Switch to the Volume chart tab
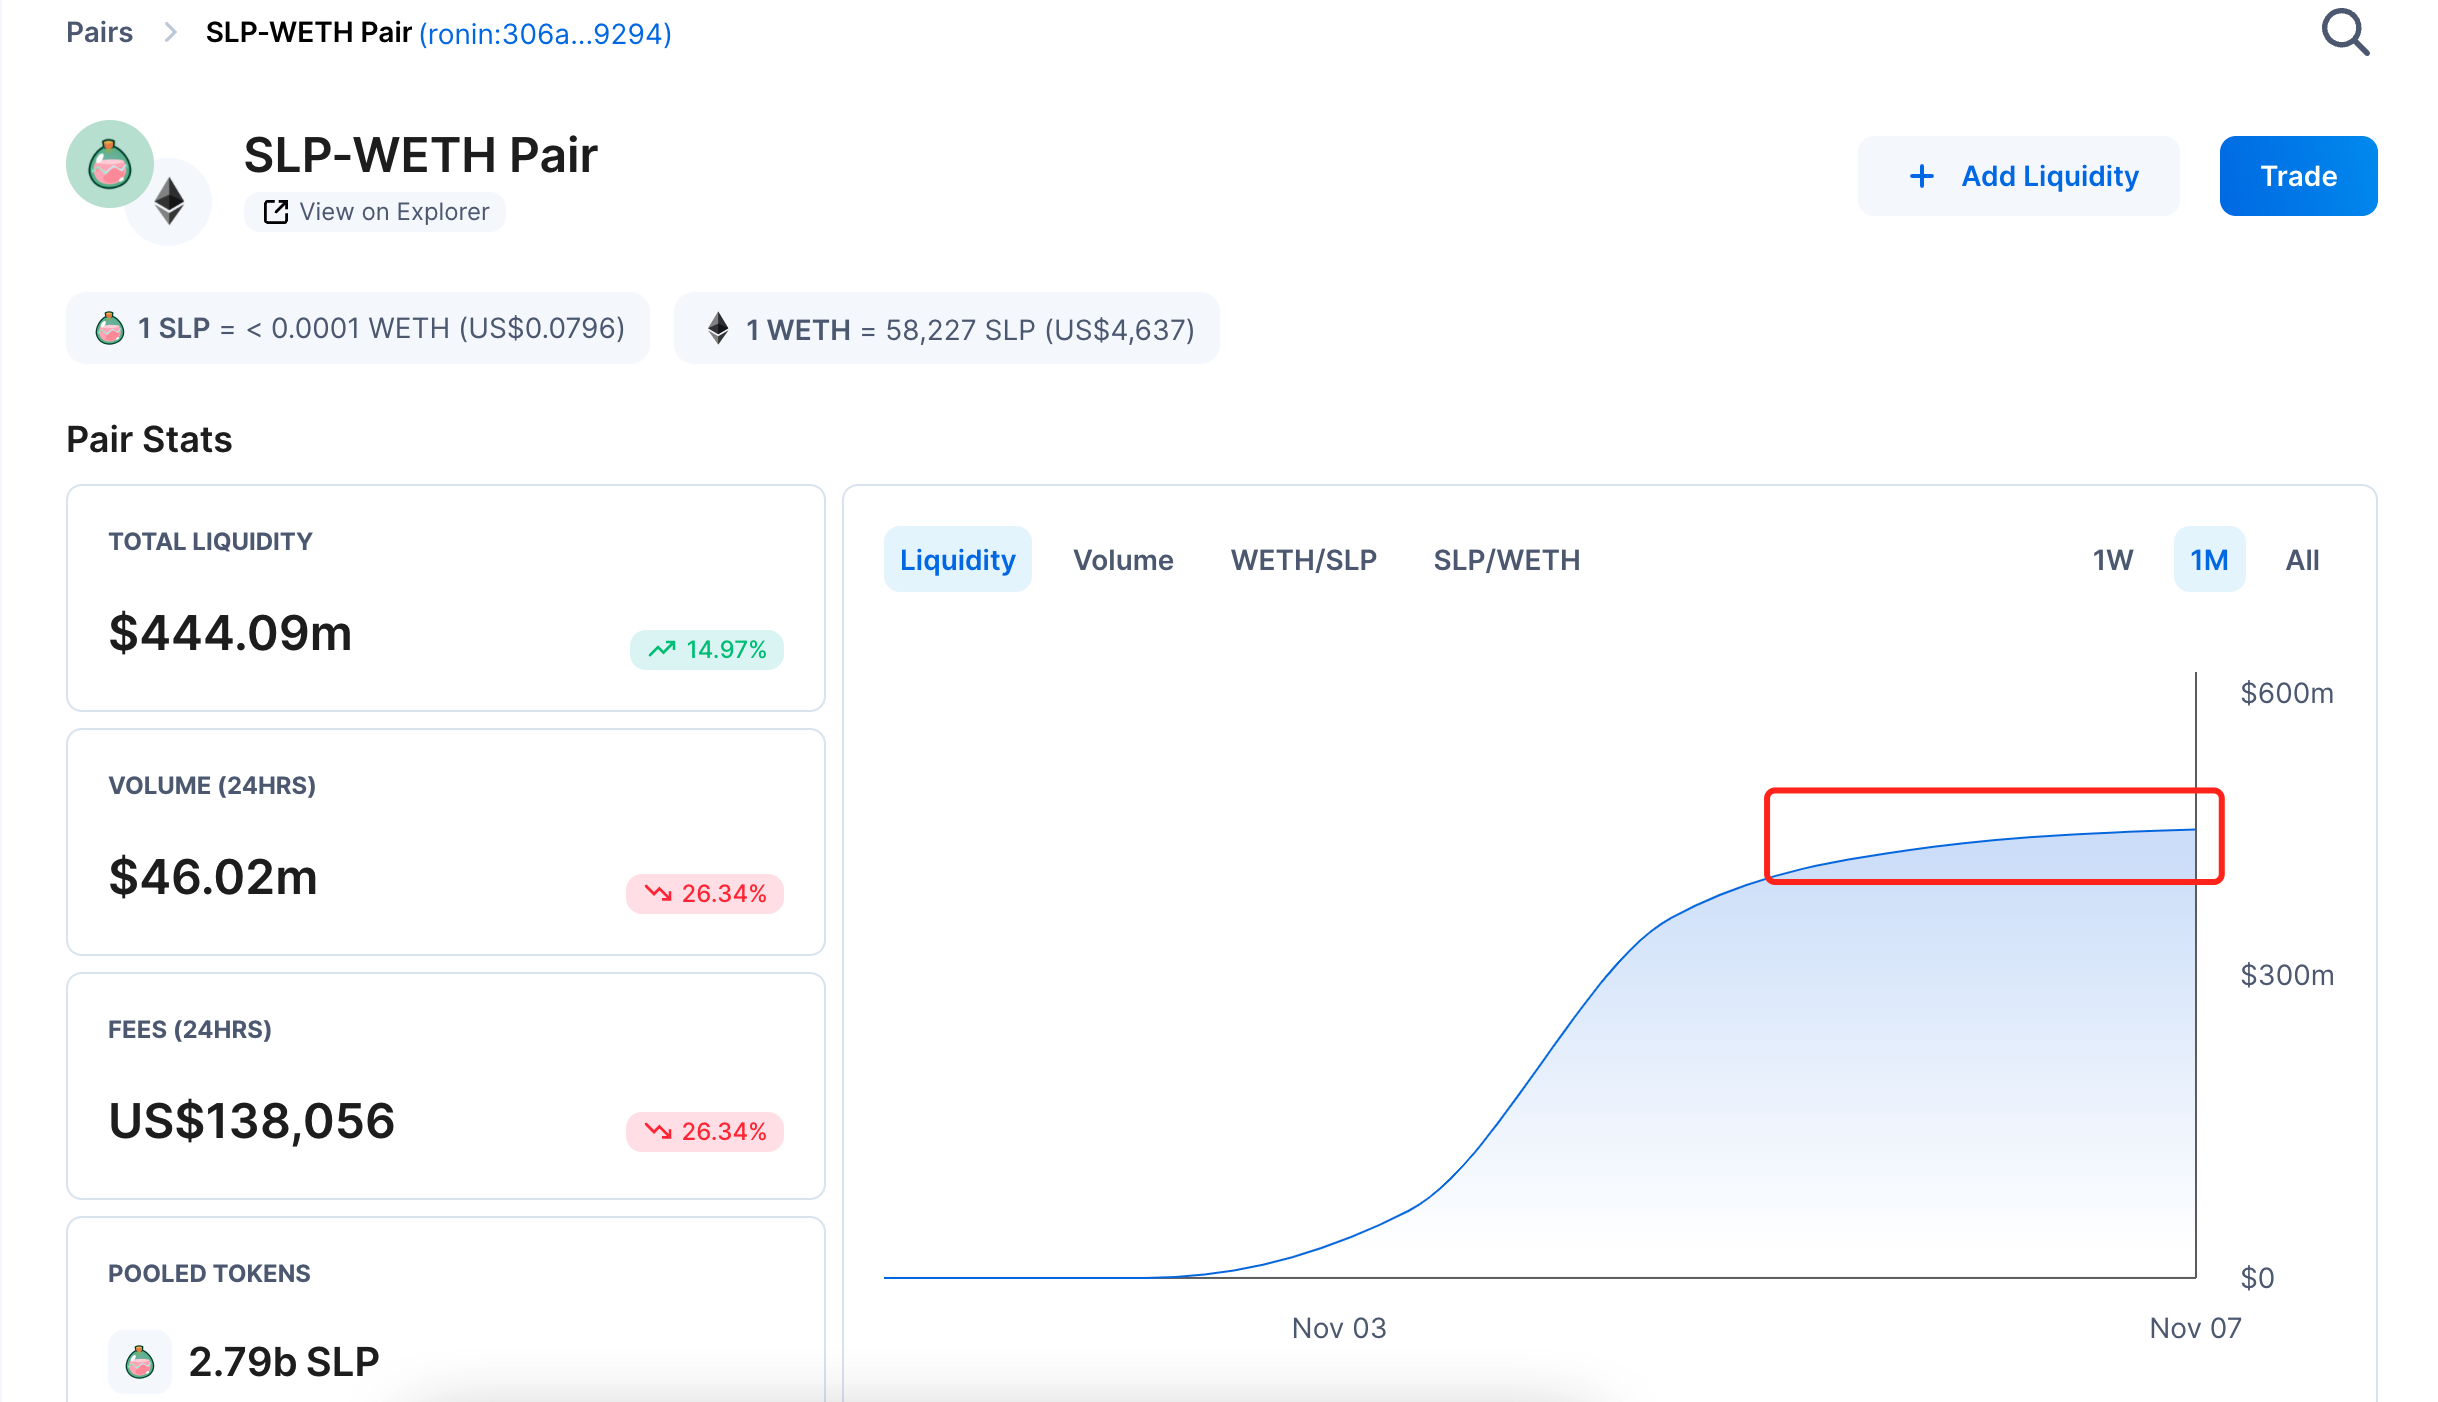Image resolution: width=2438 pixels, height=1402 pixels. coord(1123,559)
